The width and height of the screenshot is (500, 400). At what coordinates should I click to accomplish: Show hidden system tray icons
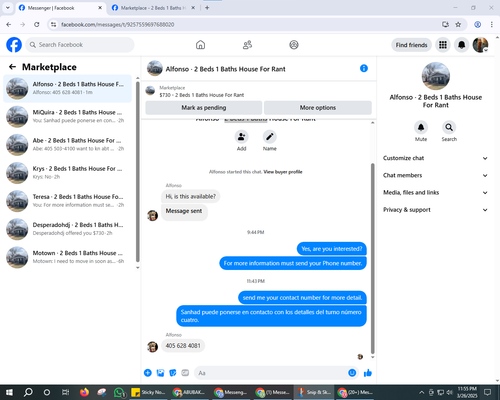coord(421,392)
